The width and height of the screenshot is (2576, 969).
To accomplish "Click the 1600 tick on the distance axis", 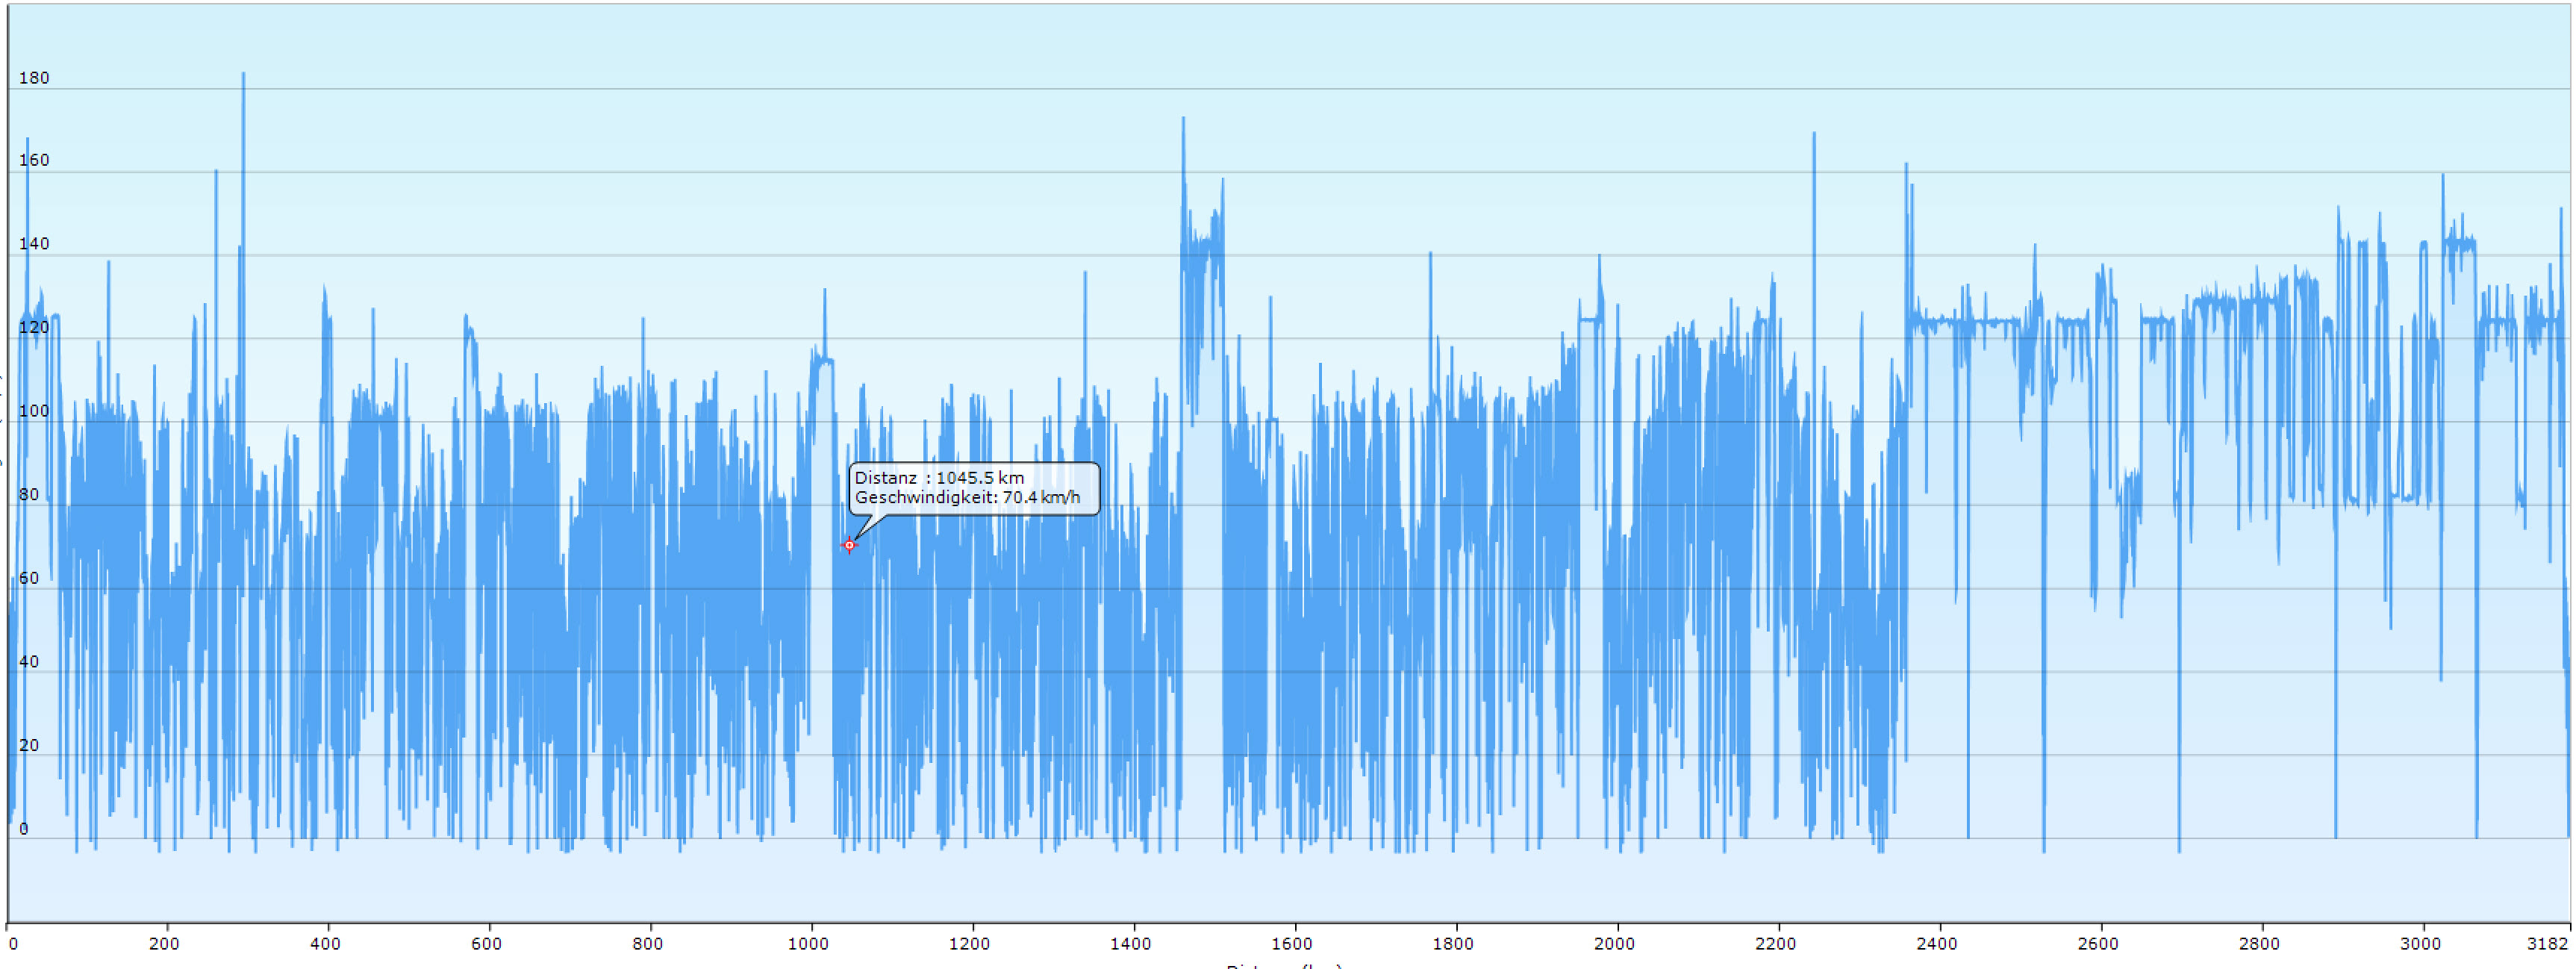I will pos(1292,943).
